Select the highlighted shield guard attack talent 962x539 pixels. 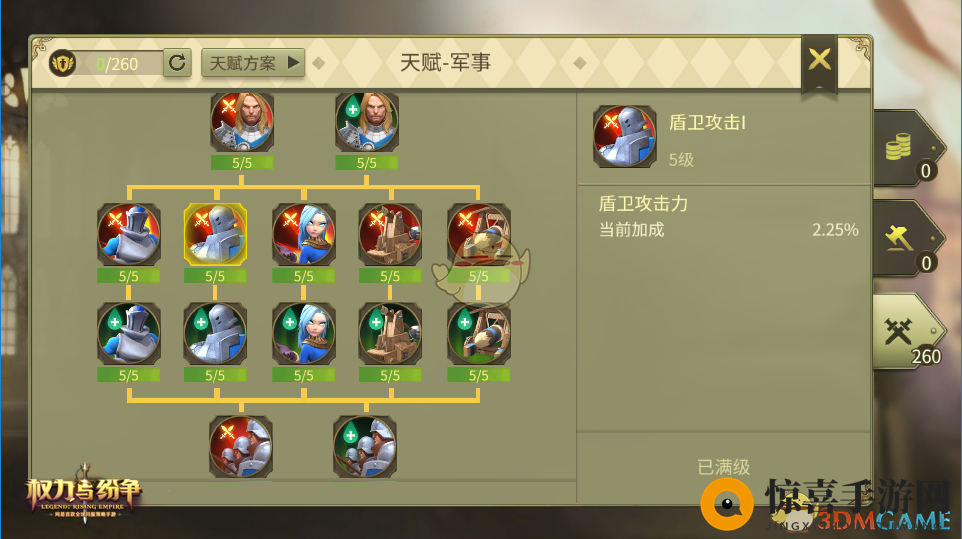tap(215, 234)
